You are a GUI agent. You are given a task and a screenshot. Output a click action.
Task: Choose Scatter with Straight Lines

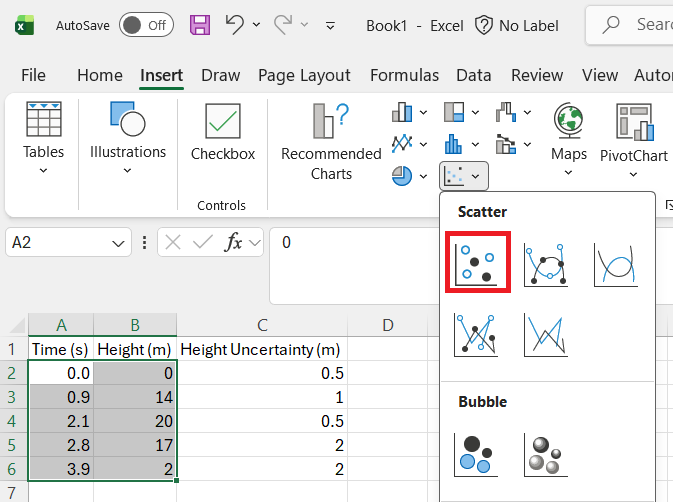click(x=546, y=335)
